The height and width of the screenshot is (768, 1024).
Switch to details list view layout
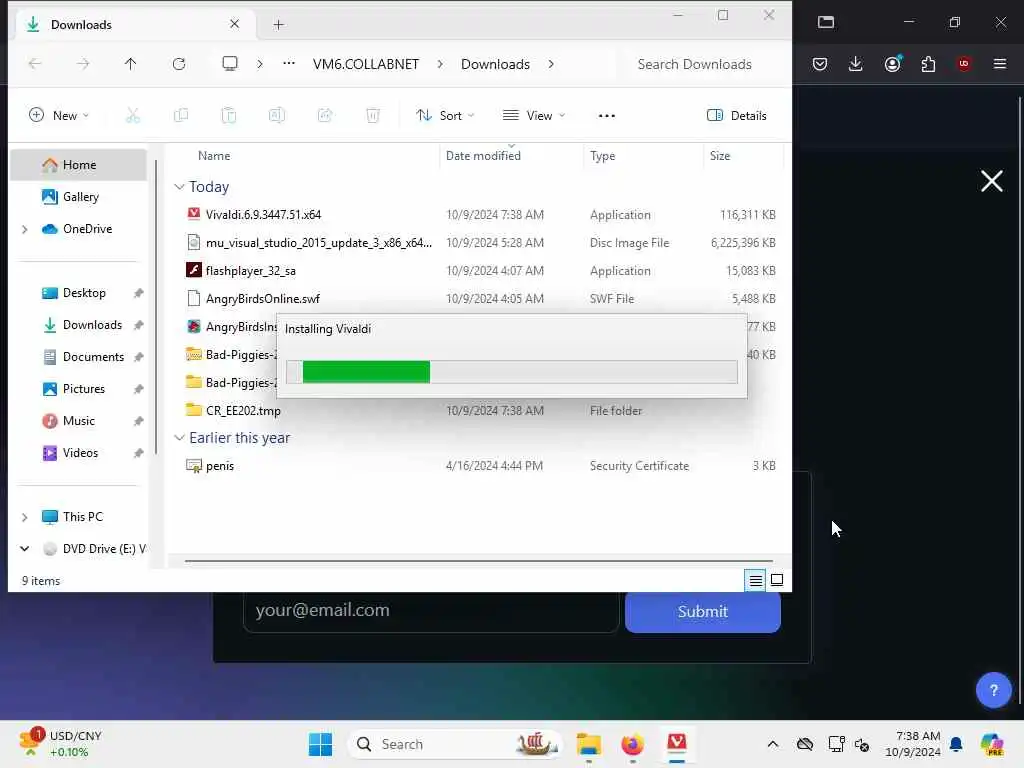(756, 580)
